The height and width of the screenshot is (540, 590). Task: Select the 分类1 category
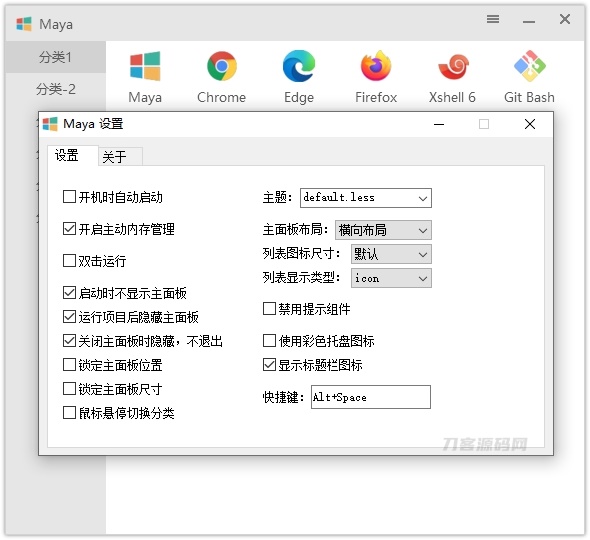(55, 57)
